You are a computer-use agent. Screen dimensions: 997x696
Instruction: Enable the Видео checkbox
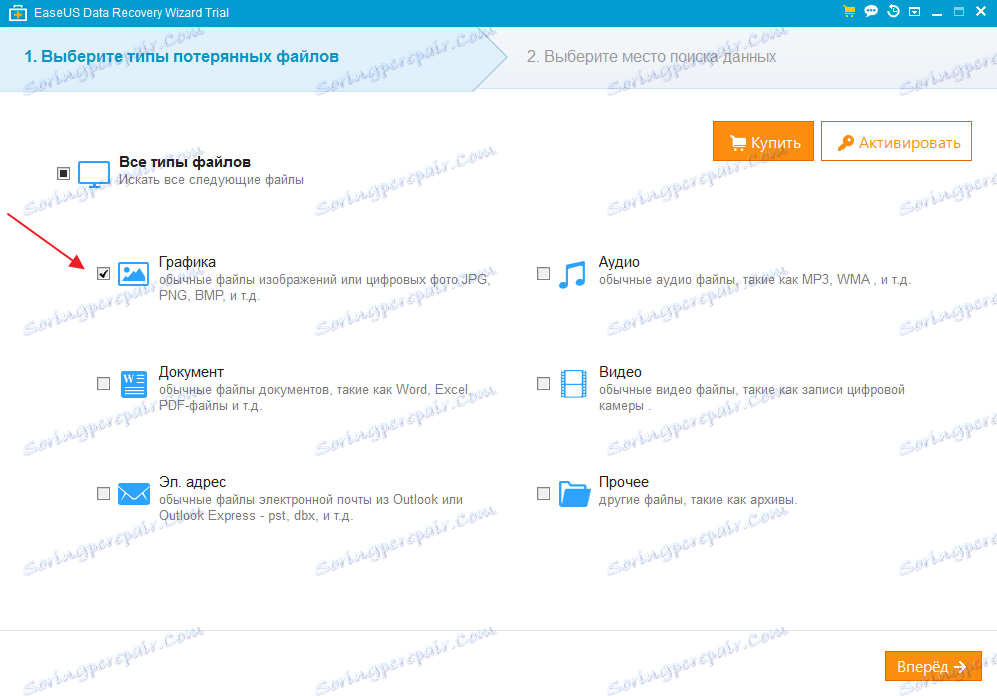[544, 383]
